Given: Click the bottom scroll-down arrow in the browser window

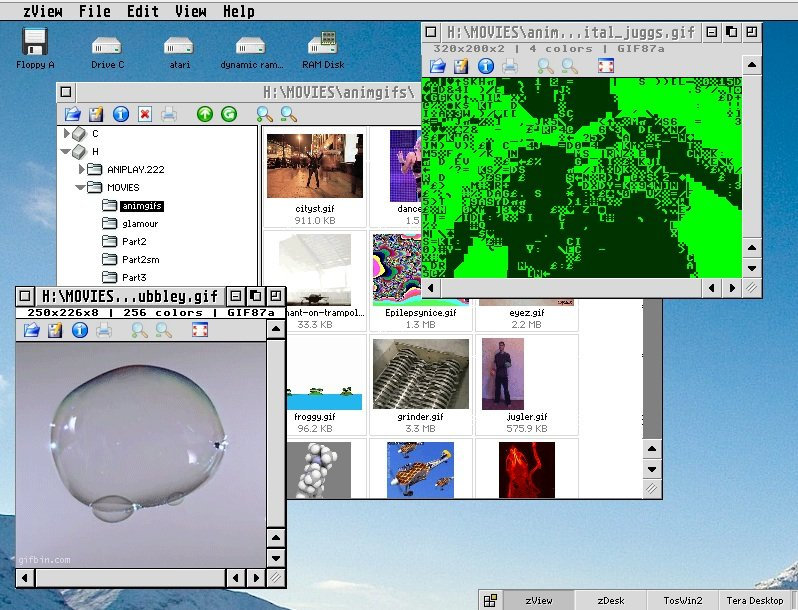Looking at the screenshot, I should 652,469.
